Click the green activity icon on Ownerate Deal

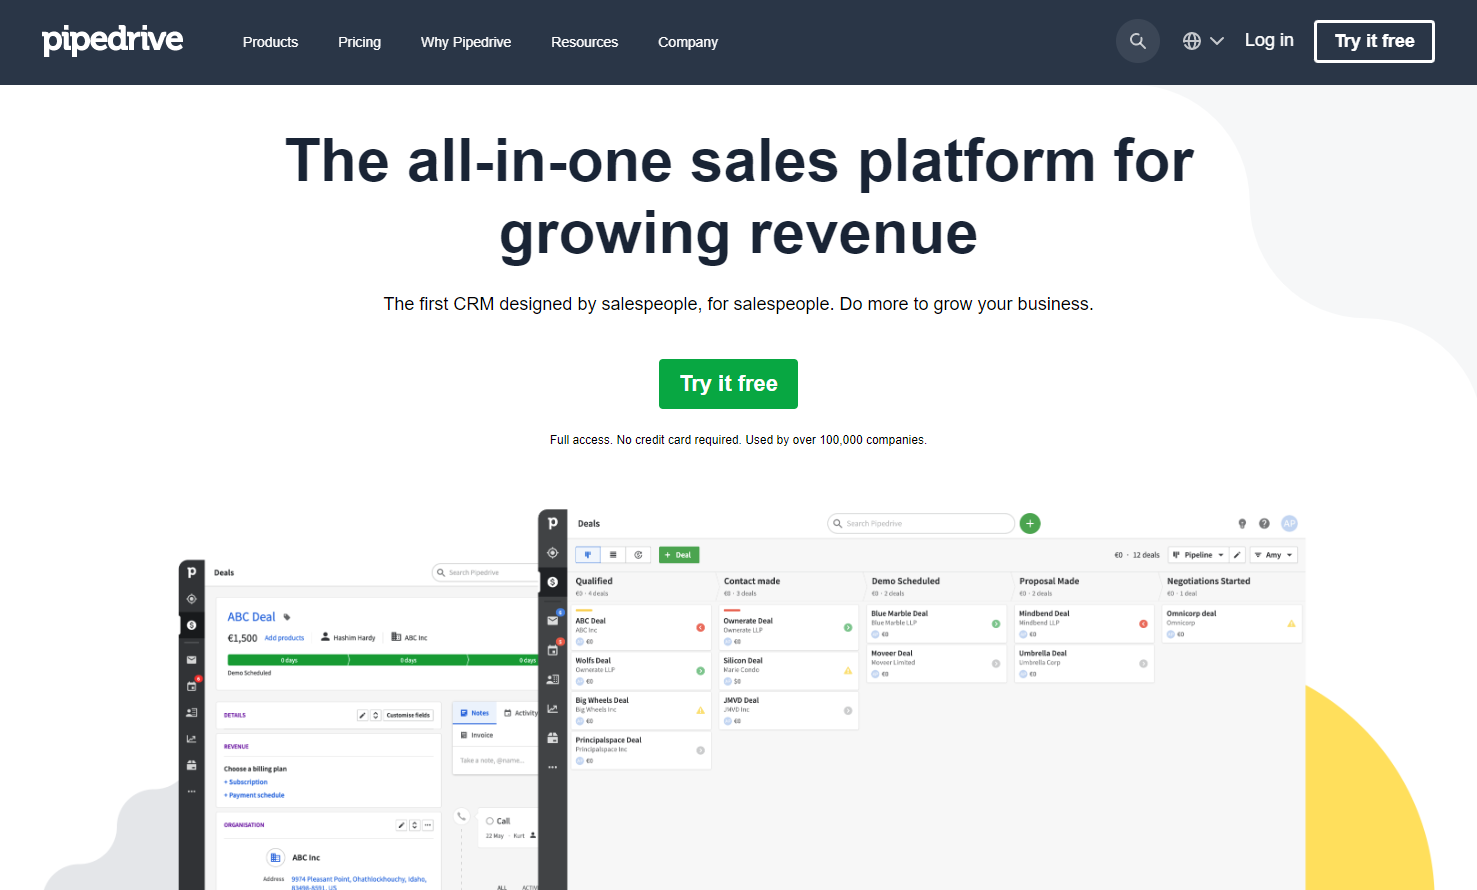pyautogui.click(x=848, y=628)
